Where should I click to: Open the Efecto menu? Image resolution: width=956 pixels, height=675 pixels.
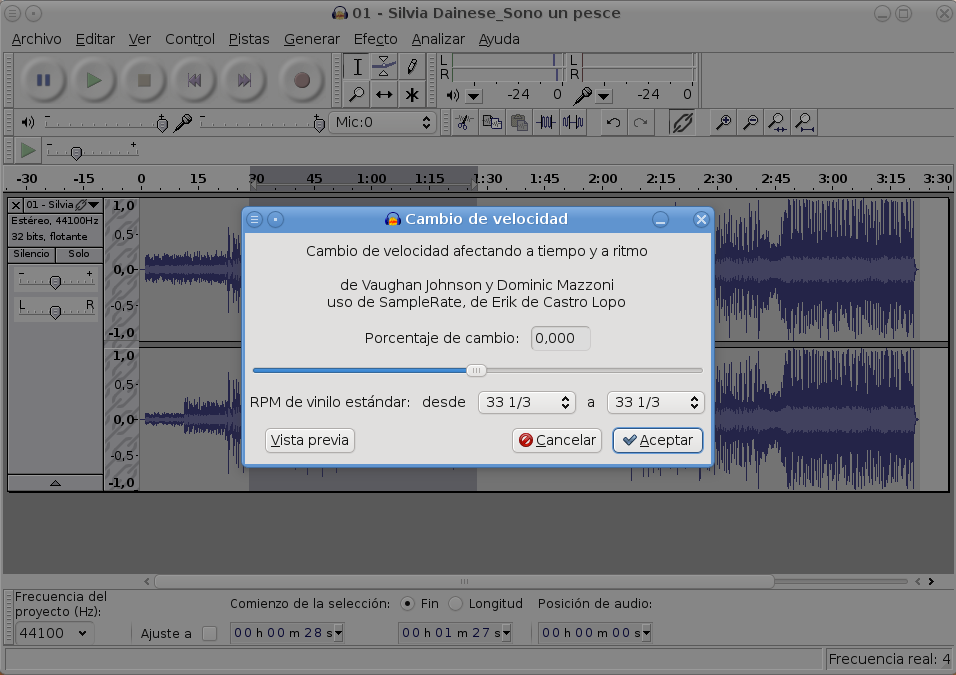click(x=376, y=39)
